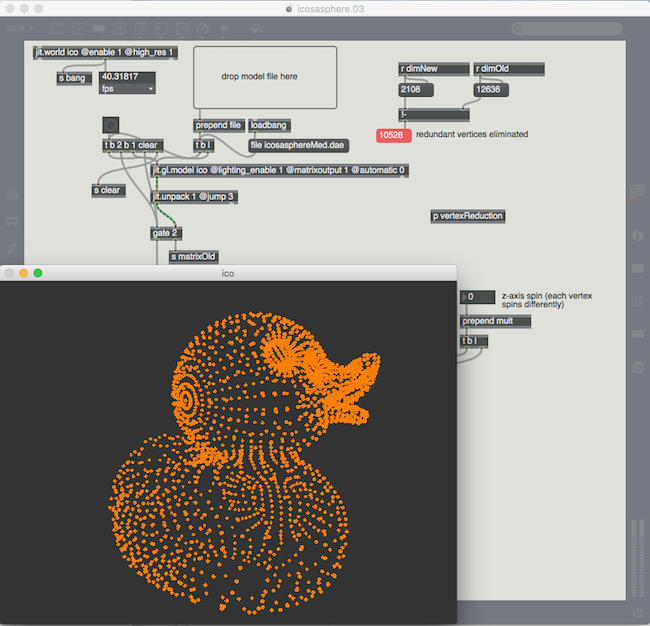Select the t b l object below prepend mult

tap(474, 342)
